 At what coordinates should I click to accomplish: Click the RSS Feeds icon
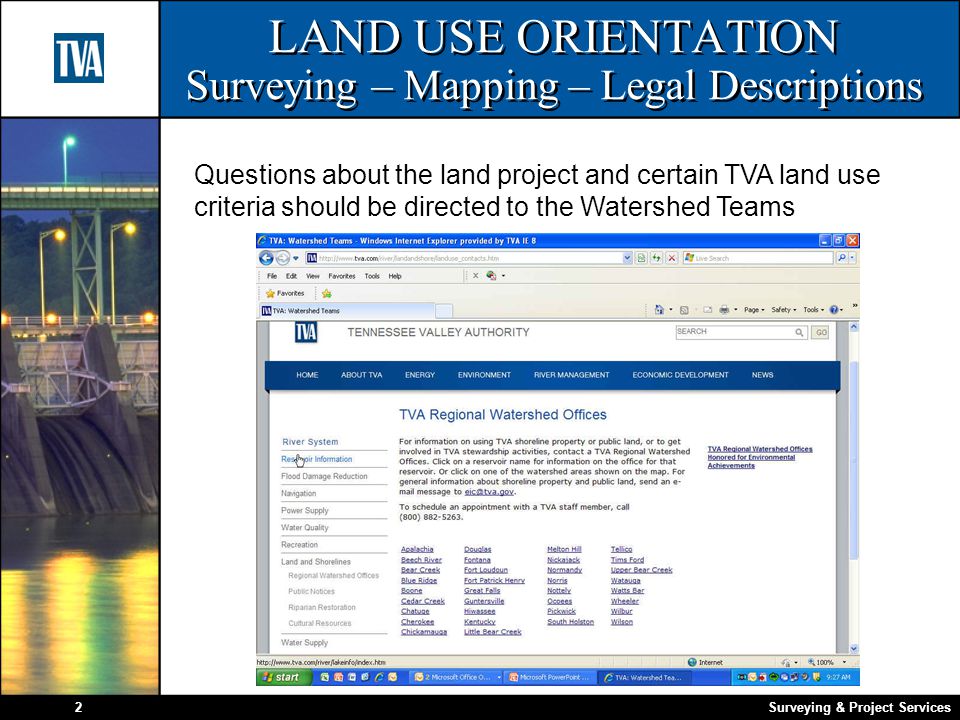point(684,310)
